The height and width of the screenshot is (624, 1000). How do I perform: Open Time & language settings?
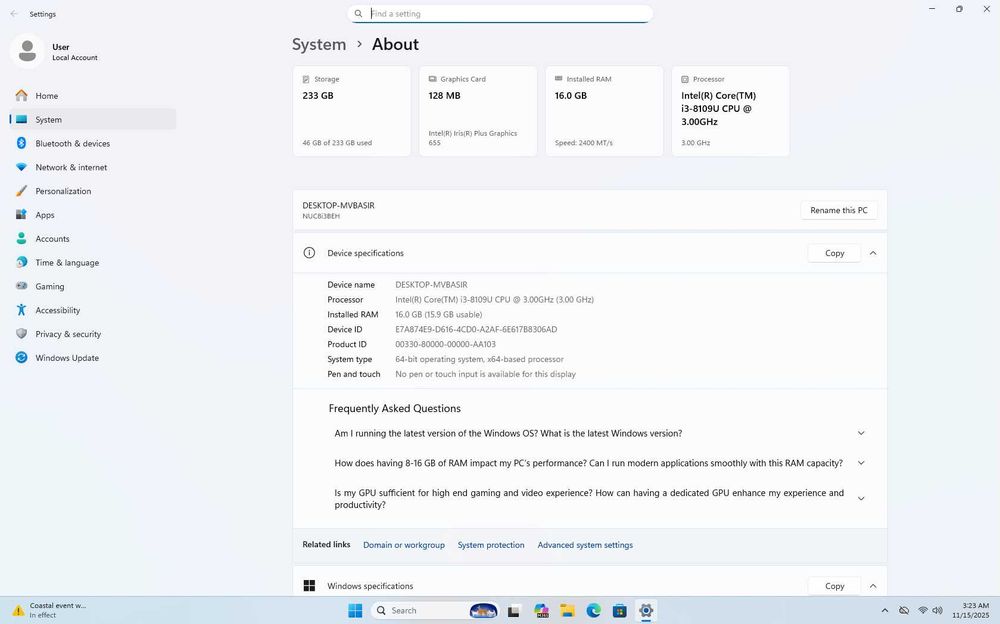coord(92,262)
